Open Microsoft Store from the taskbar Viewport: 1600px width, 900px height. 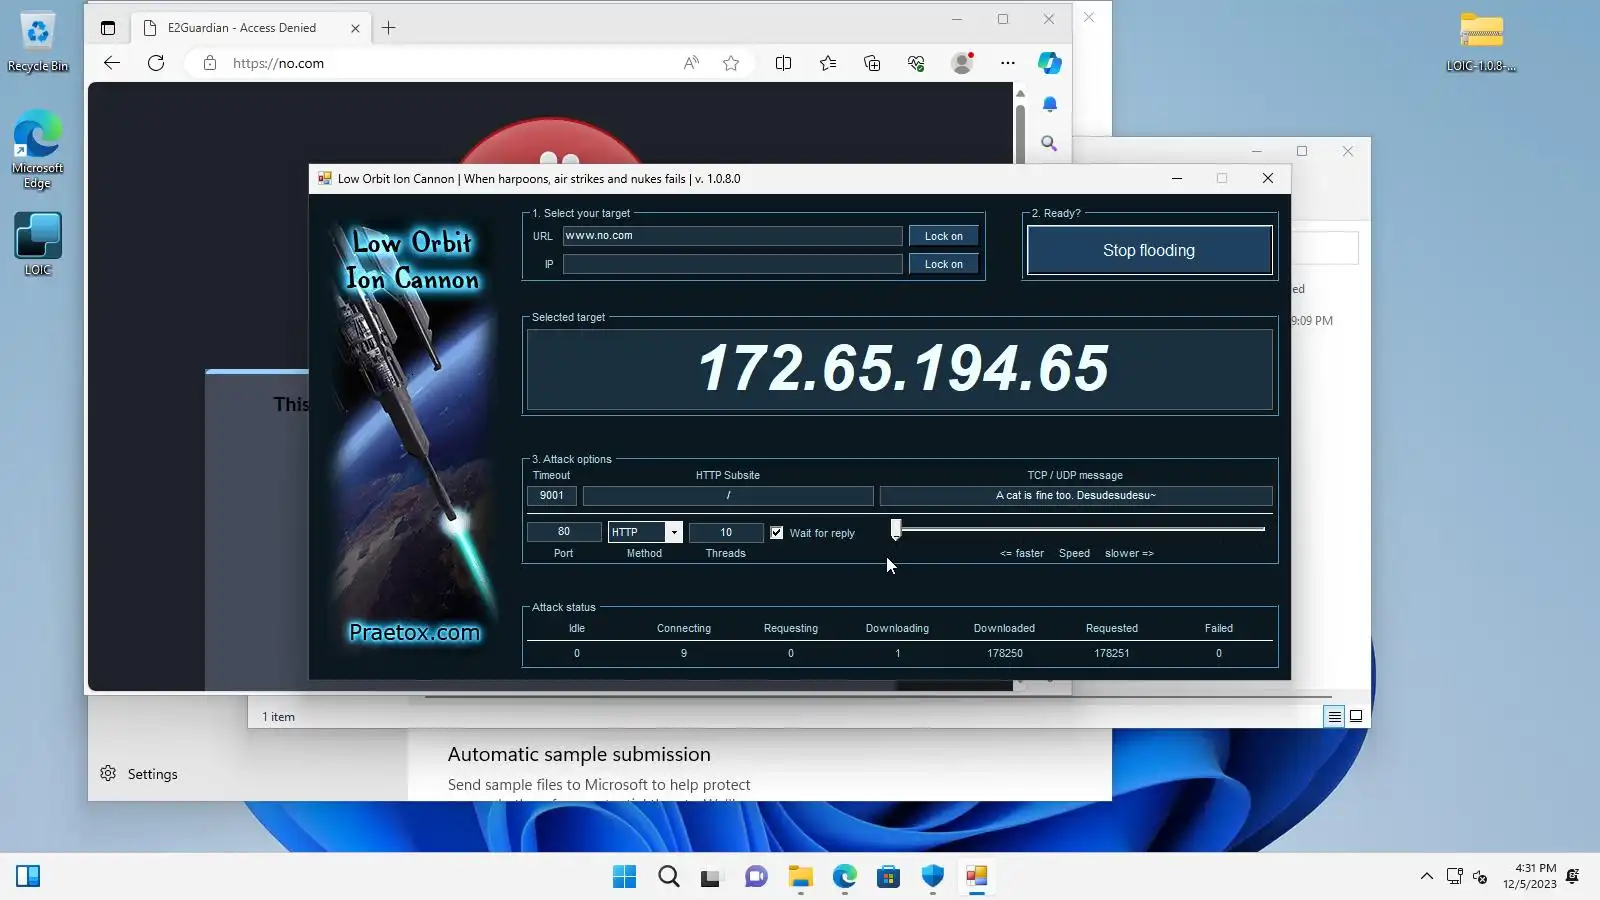coord(888,877)
